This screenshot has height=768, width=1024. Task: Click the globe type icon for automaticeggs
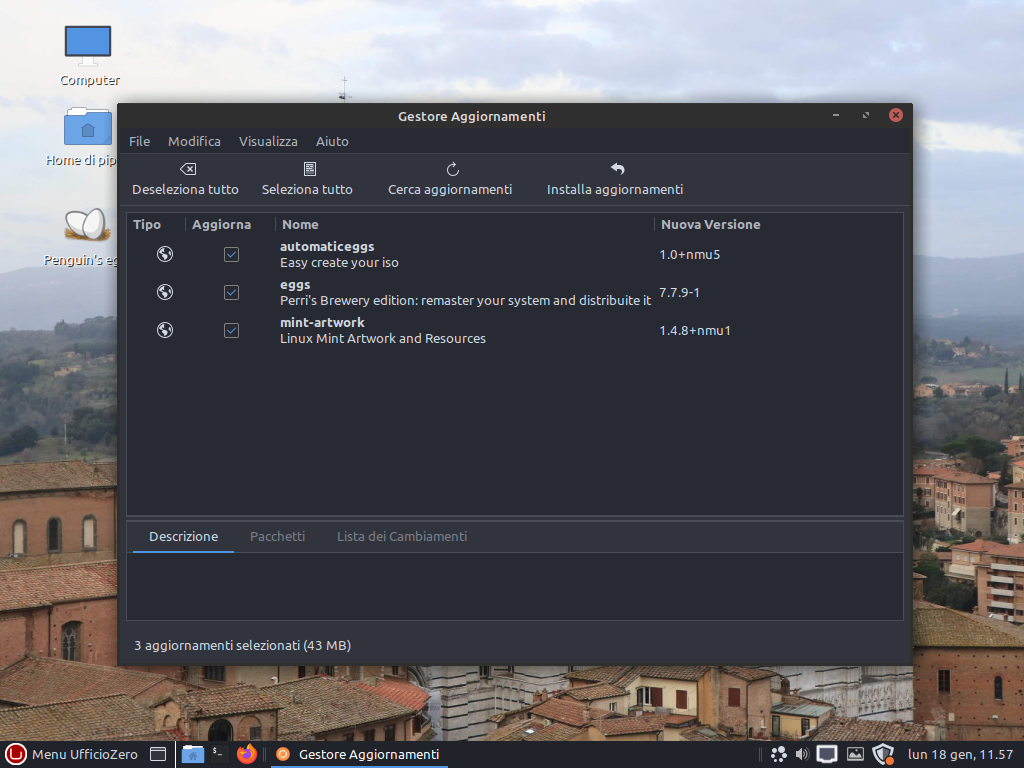[x=165, y=254]
